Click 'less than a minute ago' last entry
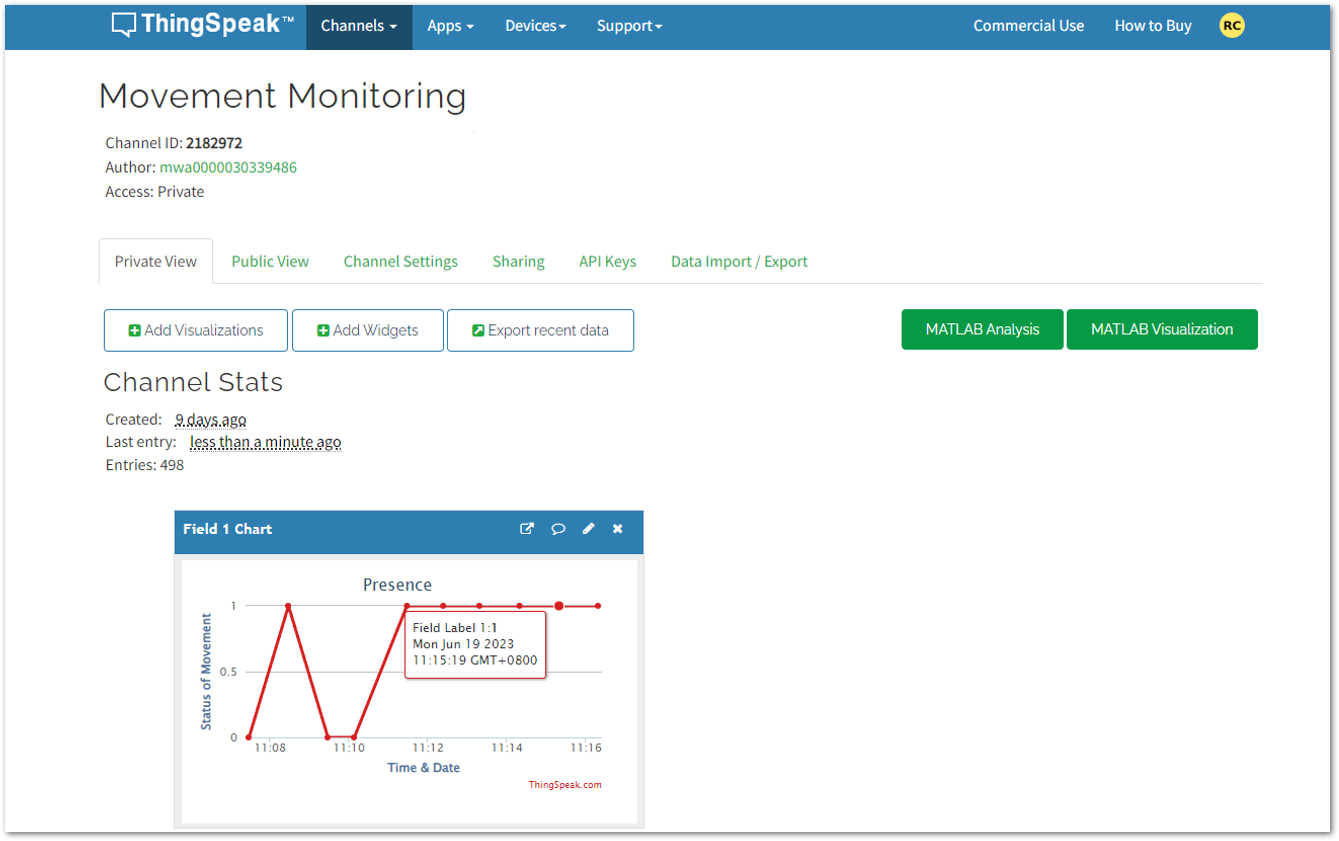The height and width of the screenshot is (841, 1339). click(x=266, y=441)
